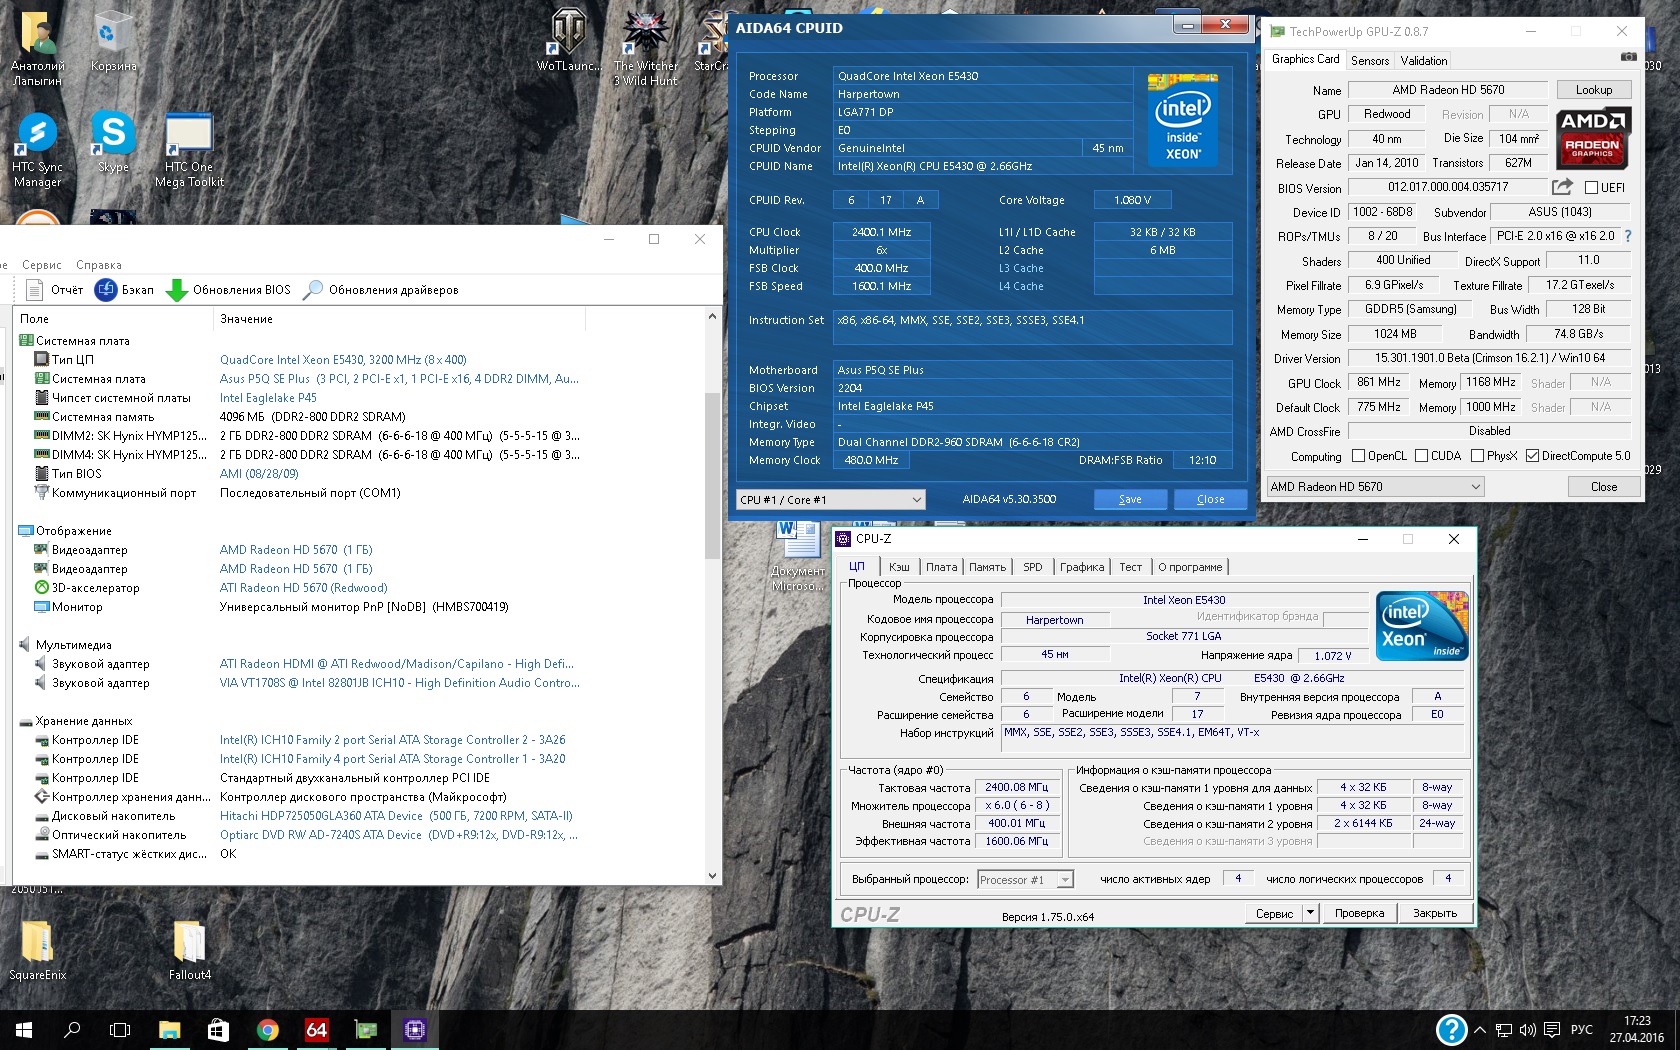Click the Значение column header
Image resolution: width=1680 pixels, height=1050 pixels.
pos(400,319)
